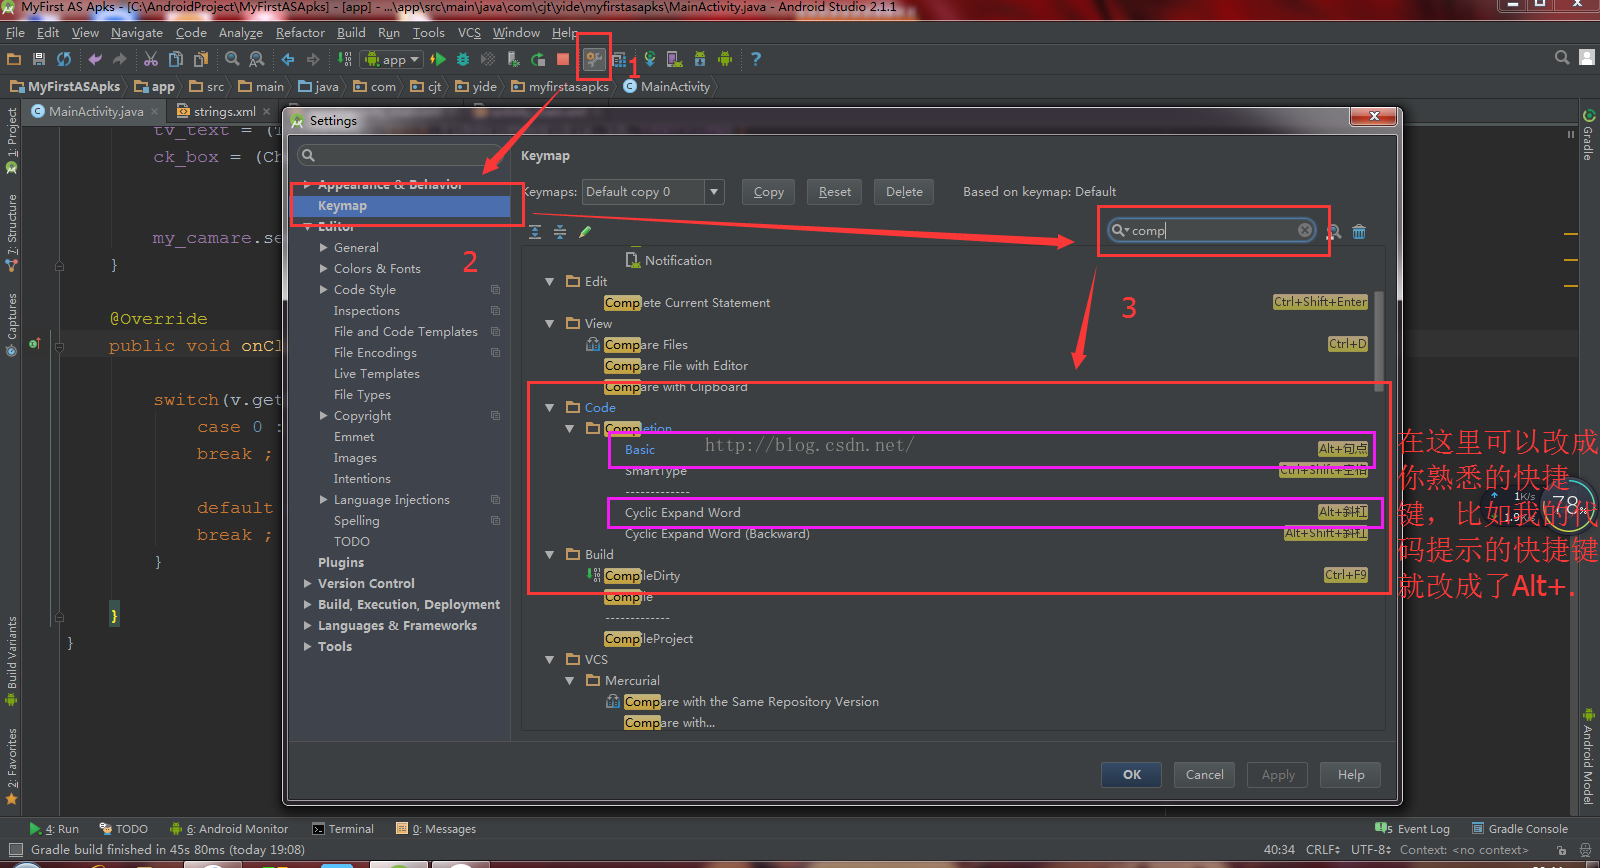The width and height of the screenshot is (1600, 868).
Task: Open the Analyze menu
Action: point(240,33)
